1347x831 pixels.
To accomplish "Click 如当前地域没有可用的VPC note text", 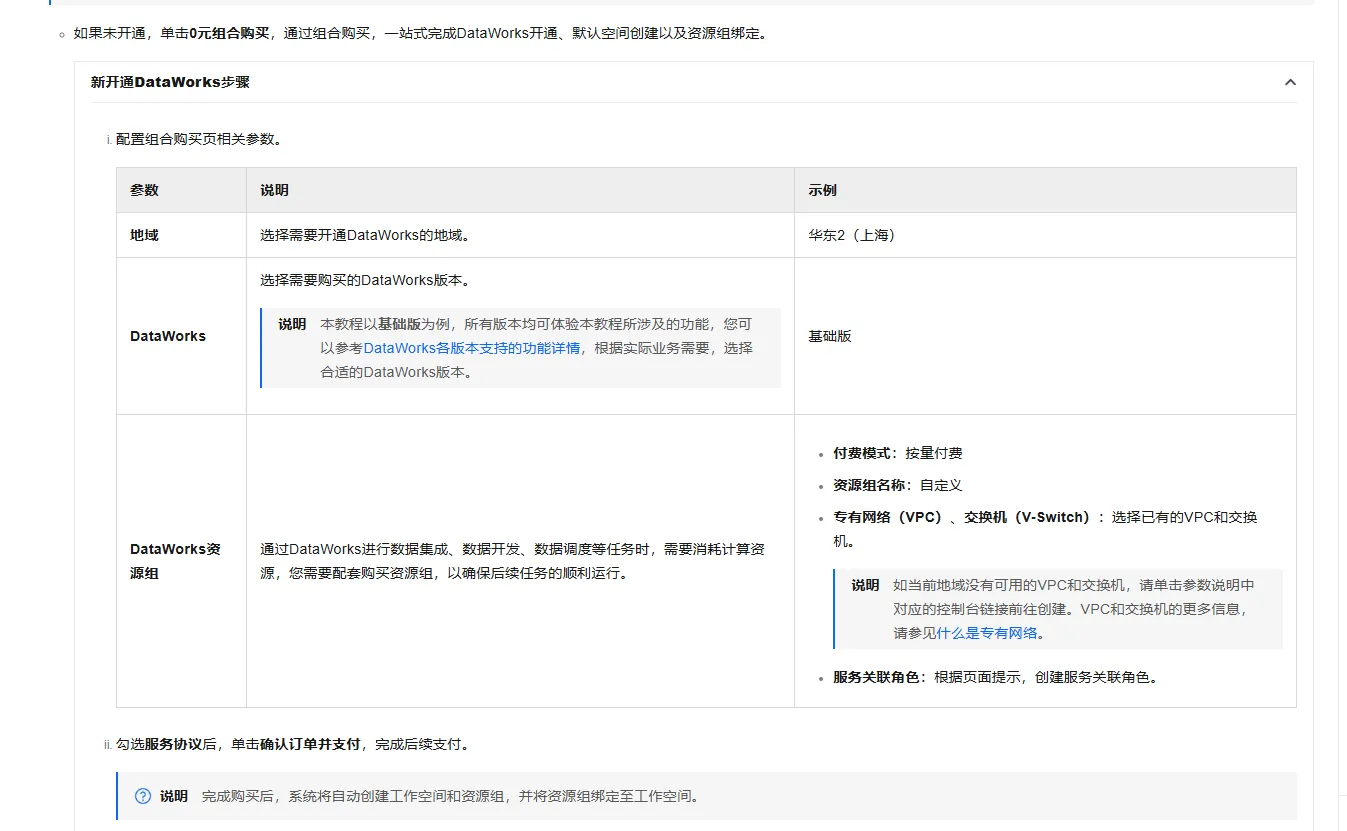I will tap(1073, 609).
